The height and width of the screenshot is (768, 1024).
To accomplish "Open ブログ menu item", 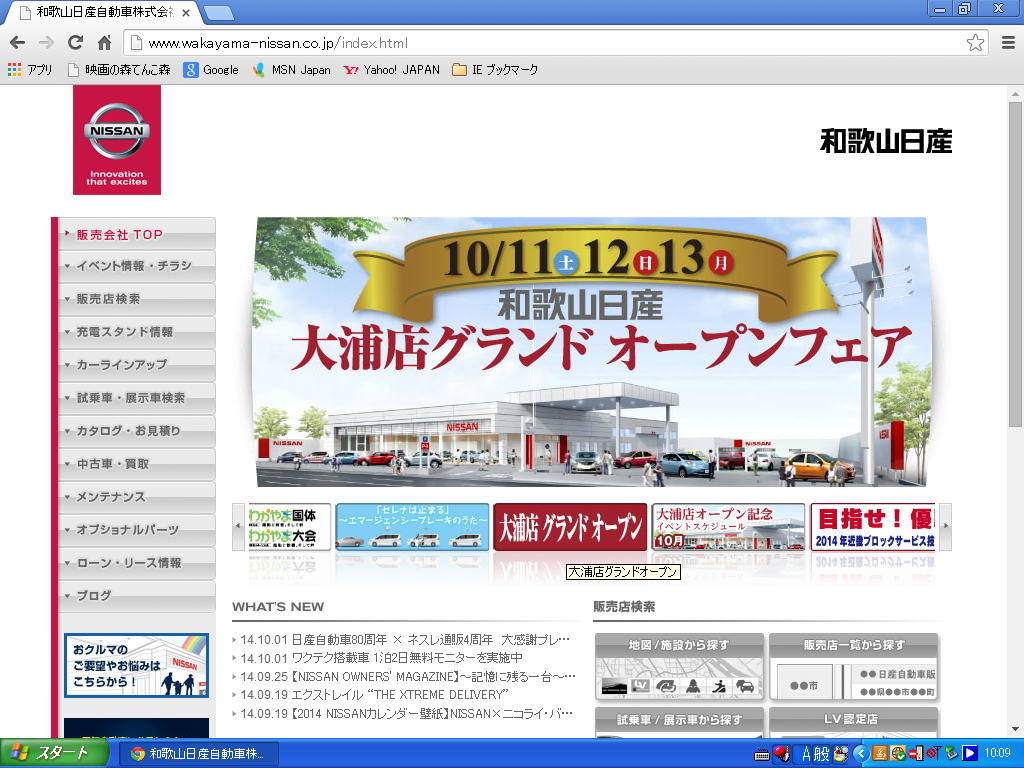I will 136,596.
